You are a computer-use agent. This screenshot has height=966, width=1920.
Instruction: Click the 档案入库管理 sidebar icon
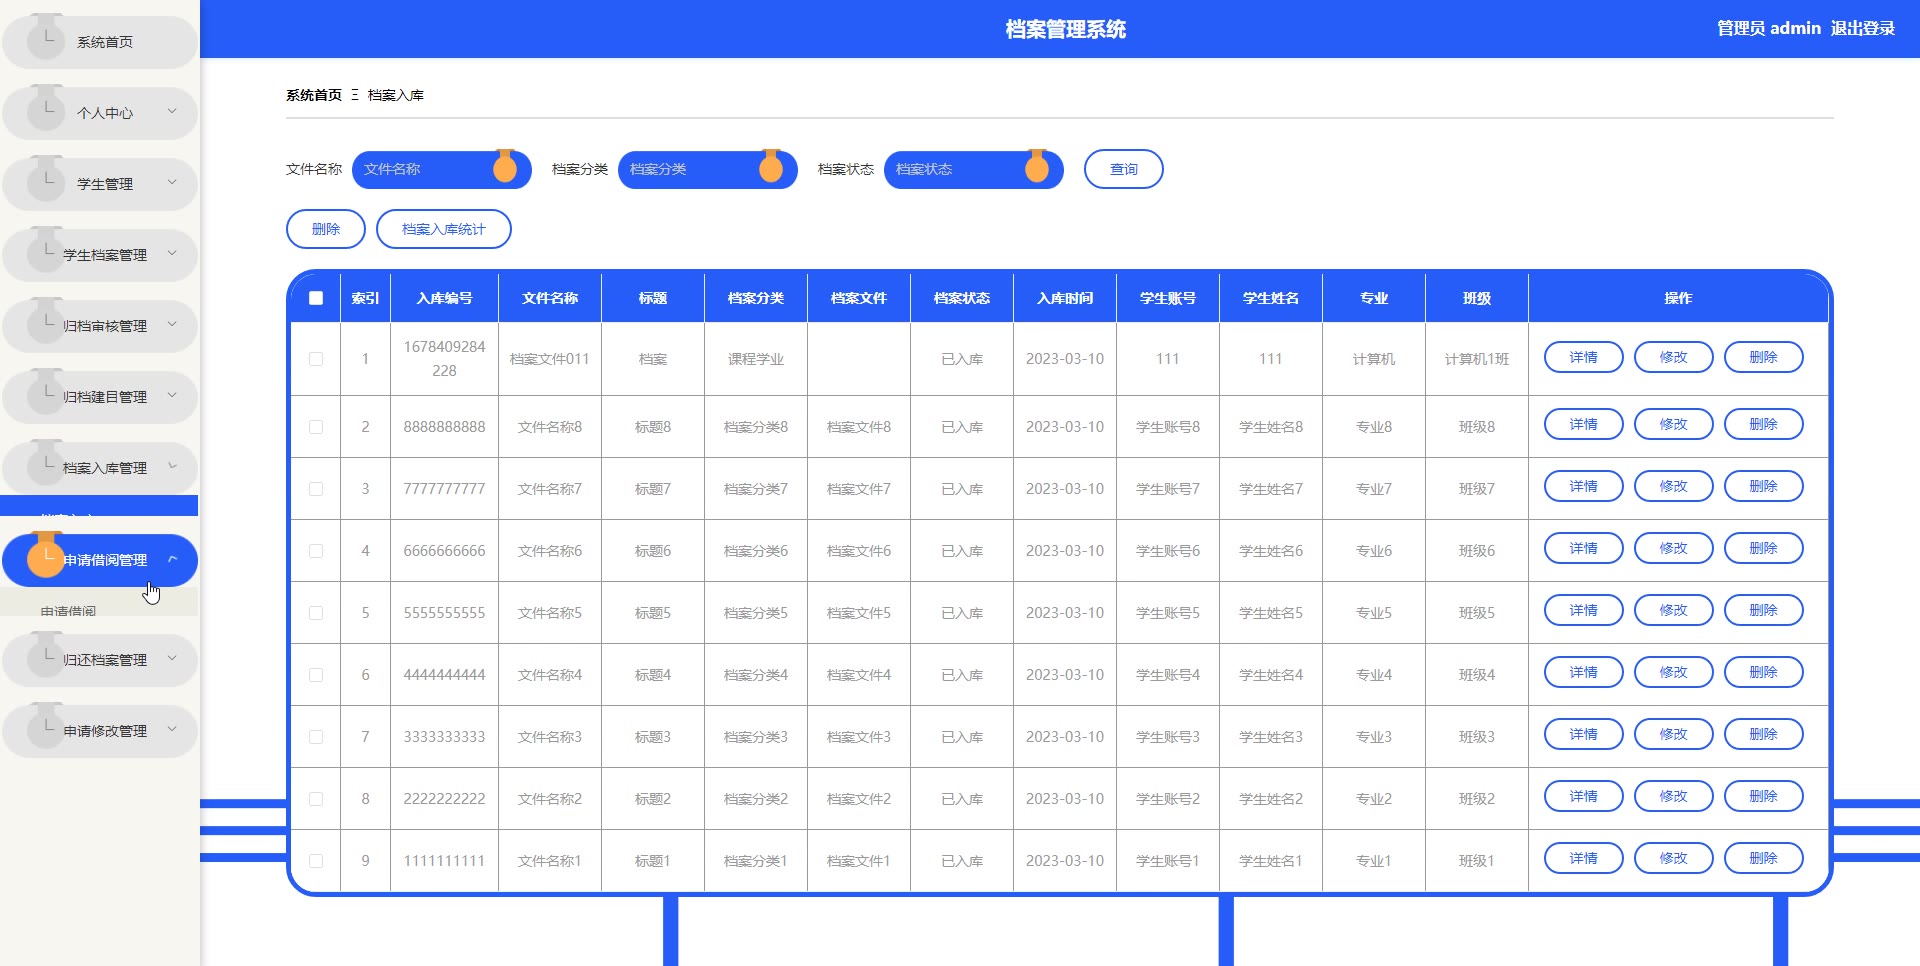coord(46,464)
